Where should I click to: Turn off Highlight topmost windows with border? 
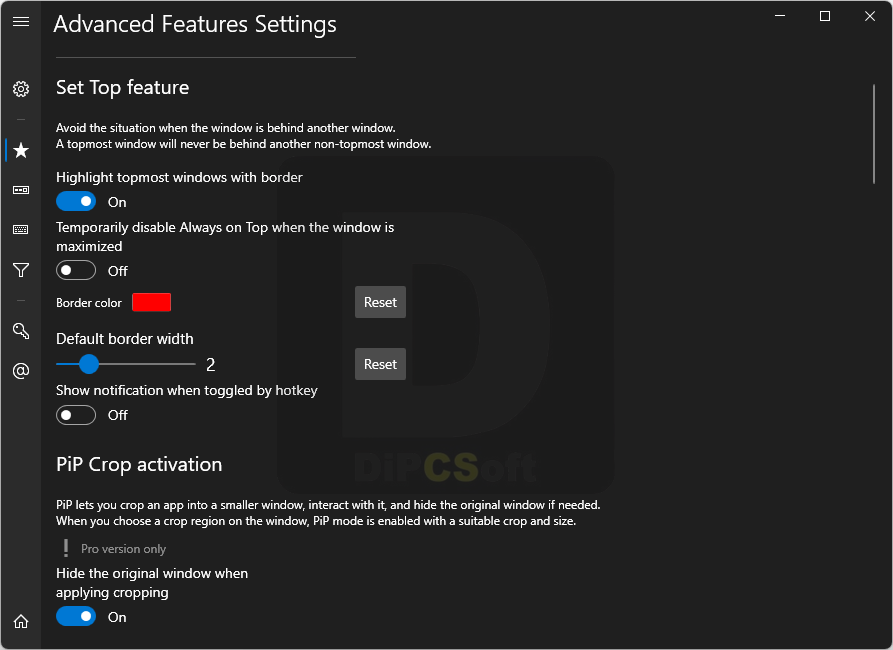point(76,201)
